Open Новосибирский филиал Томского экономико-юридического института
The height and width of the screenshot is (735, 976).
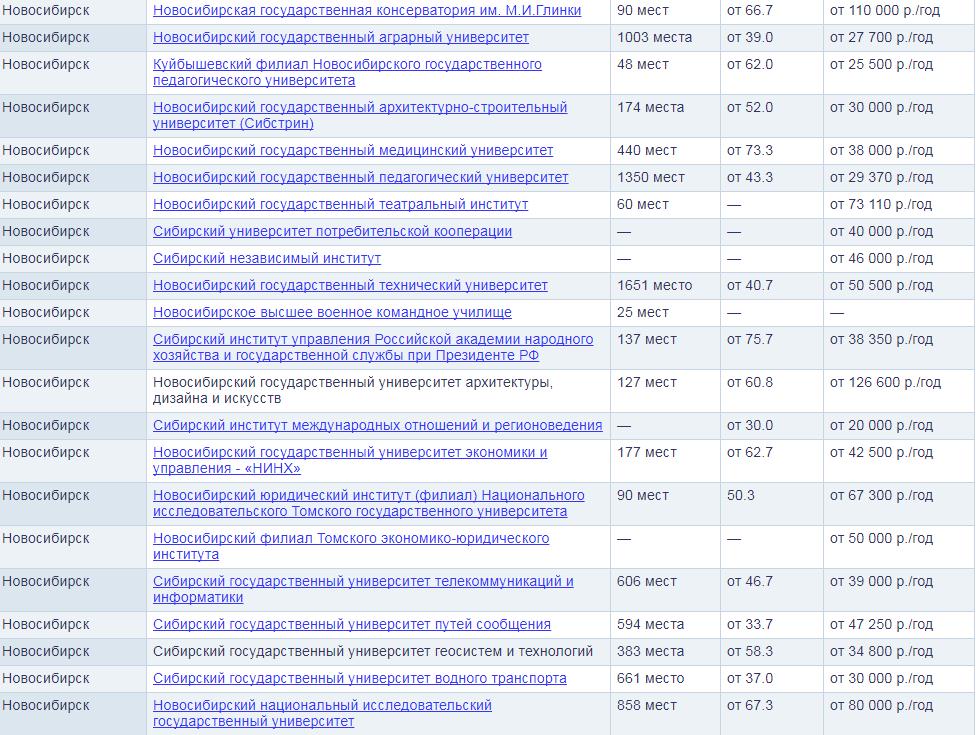pos(351,546)
